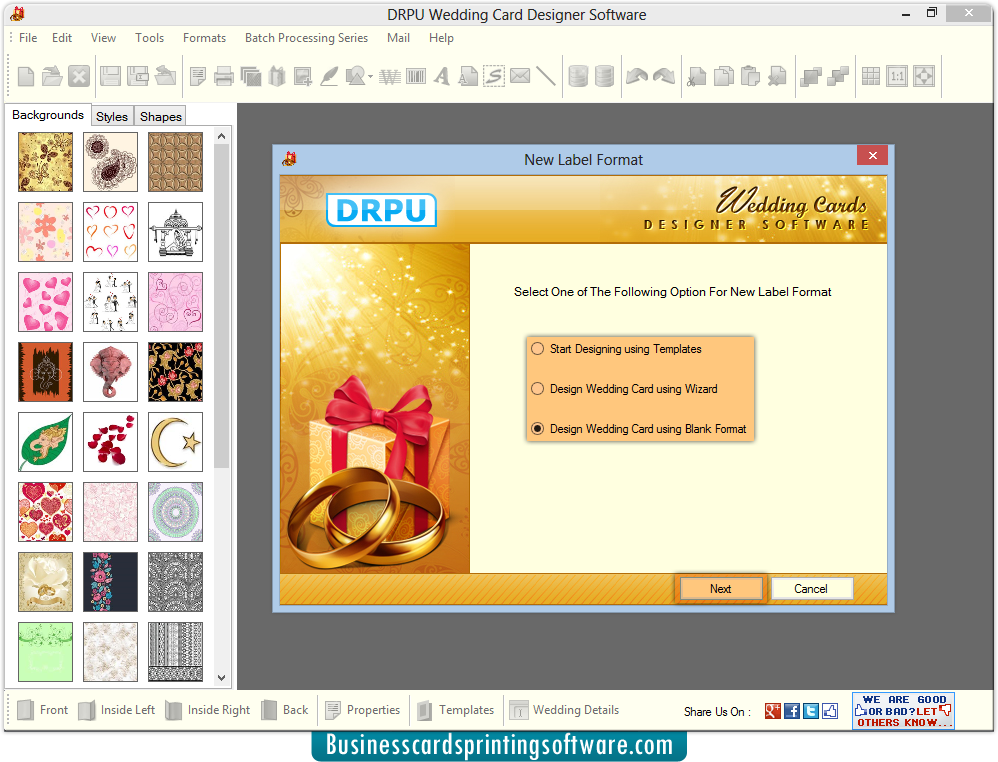Open the View menu

click(x=103, y=38)
